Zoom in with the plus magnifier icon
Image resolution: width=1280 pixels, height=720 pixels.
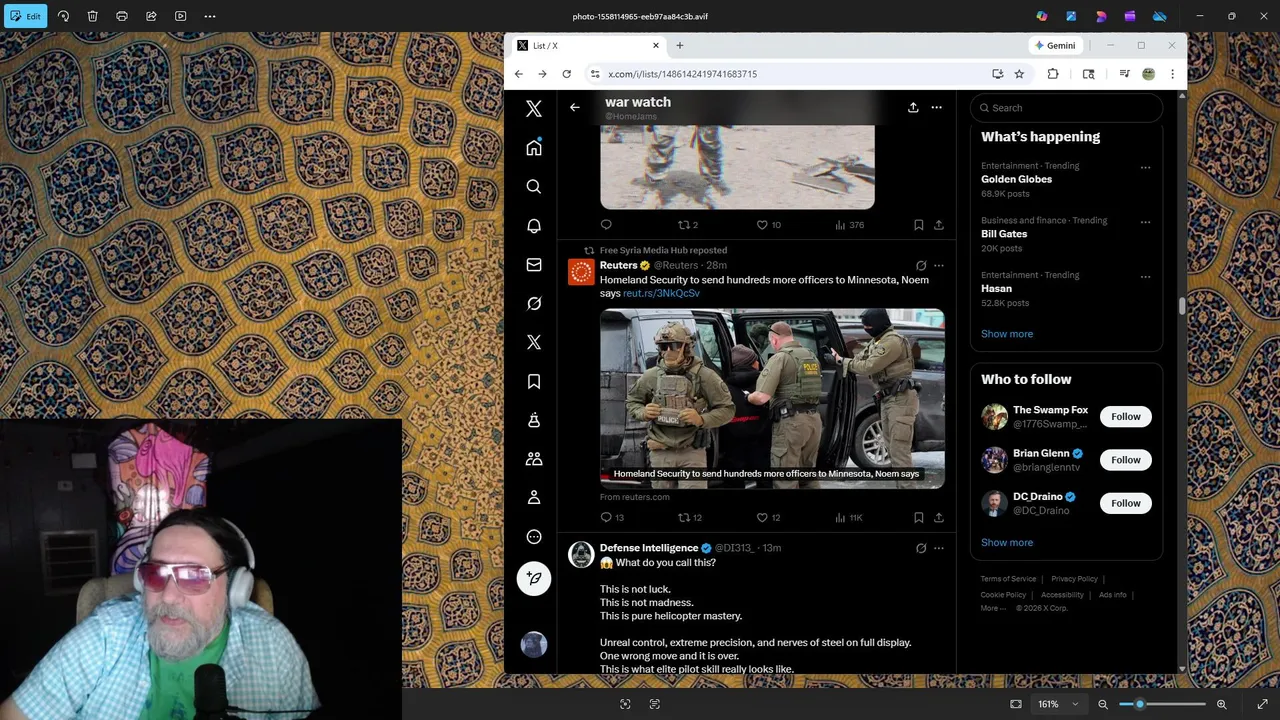click(1221, 704)
